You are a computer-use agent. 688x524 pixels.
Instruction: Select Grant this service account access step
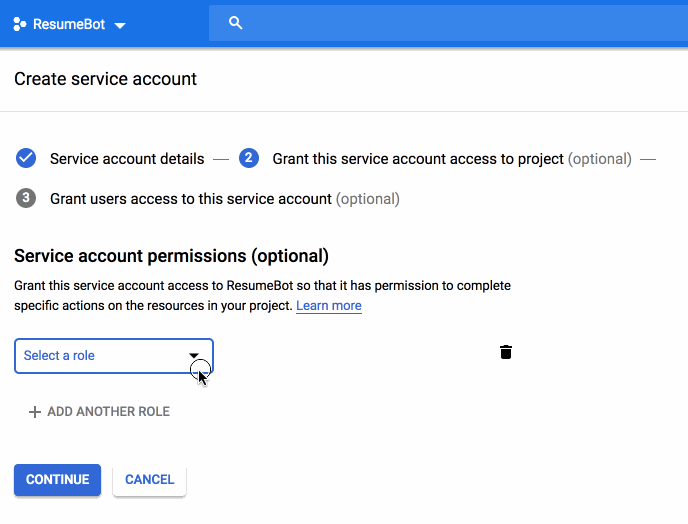pos(418,159)
